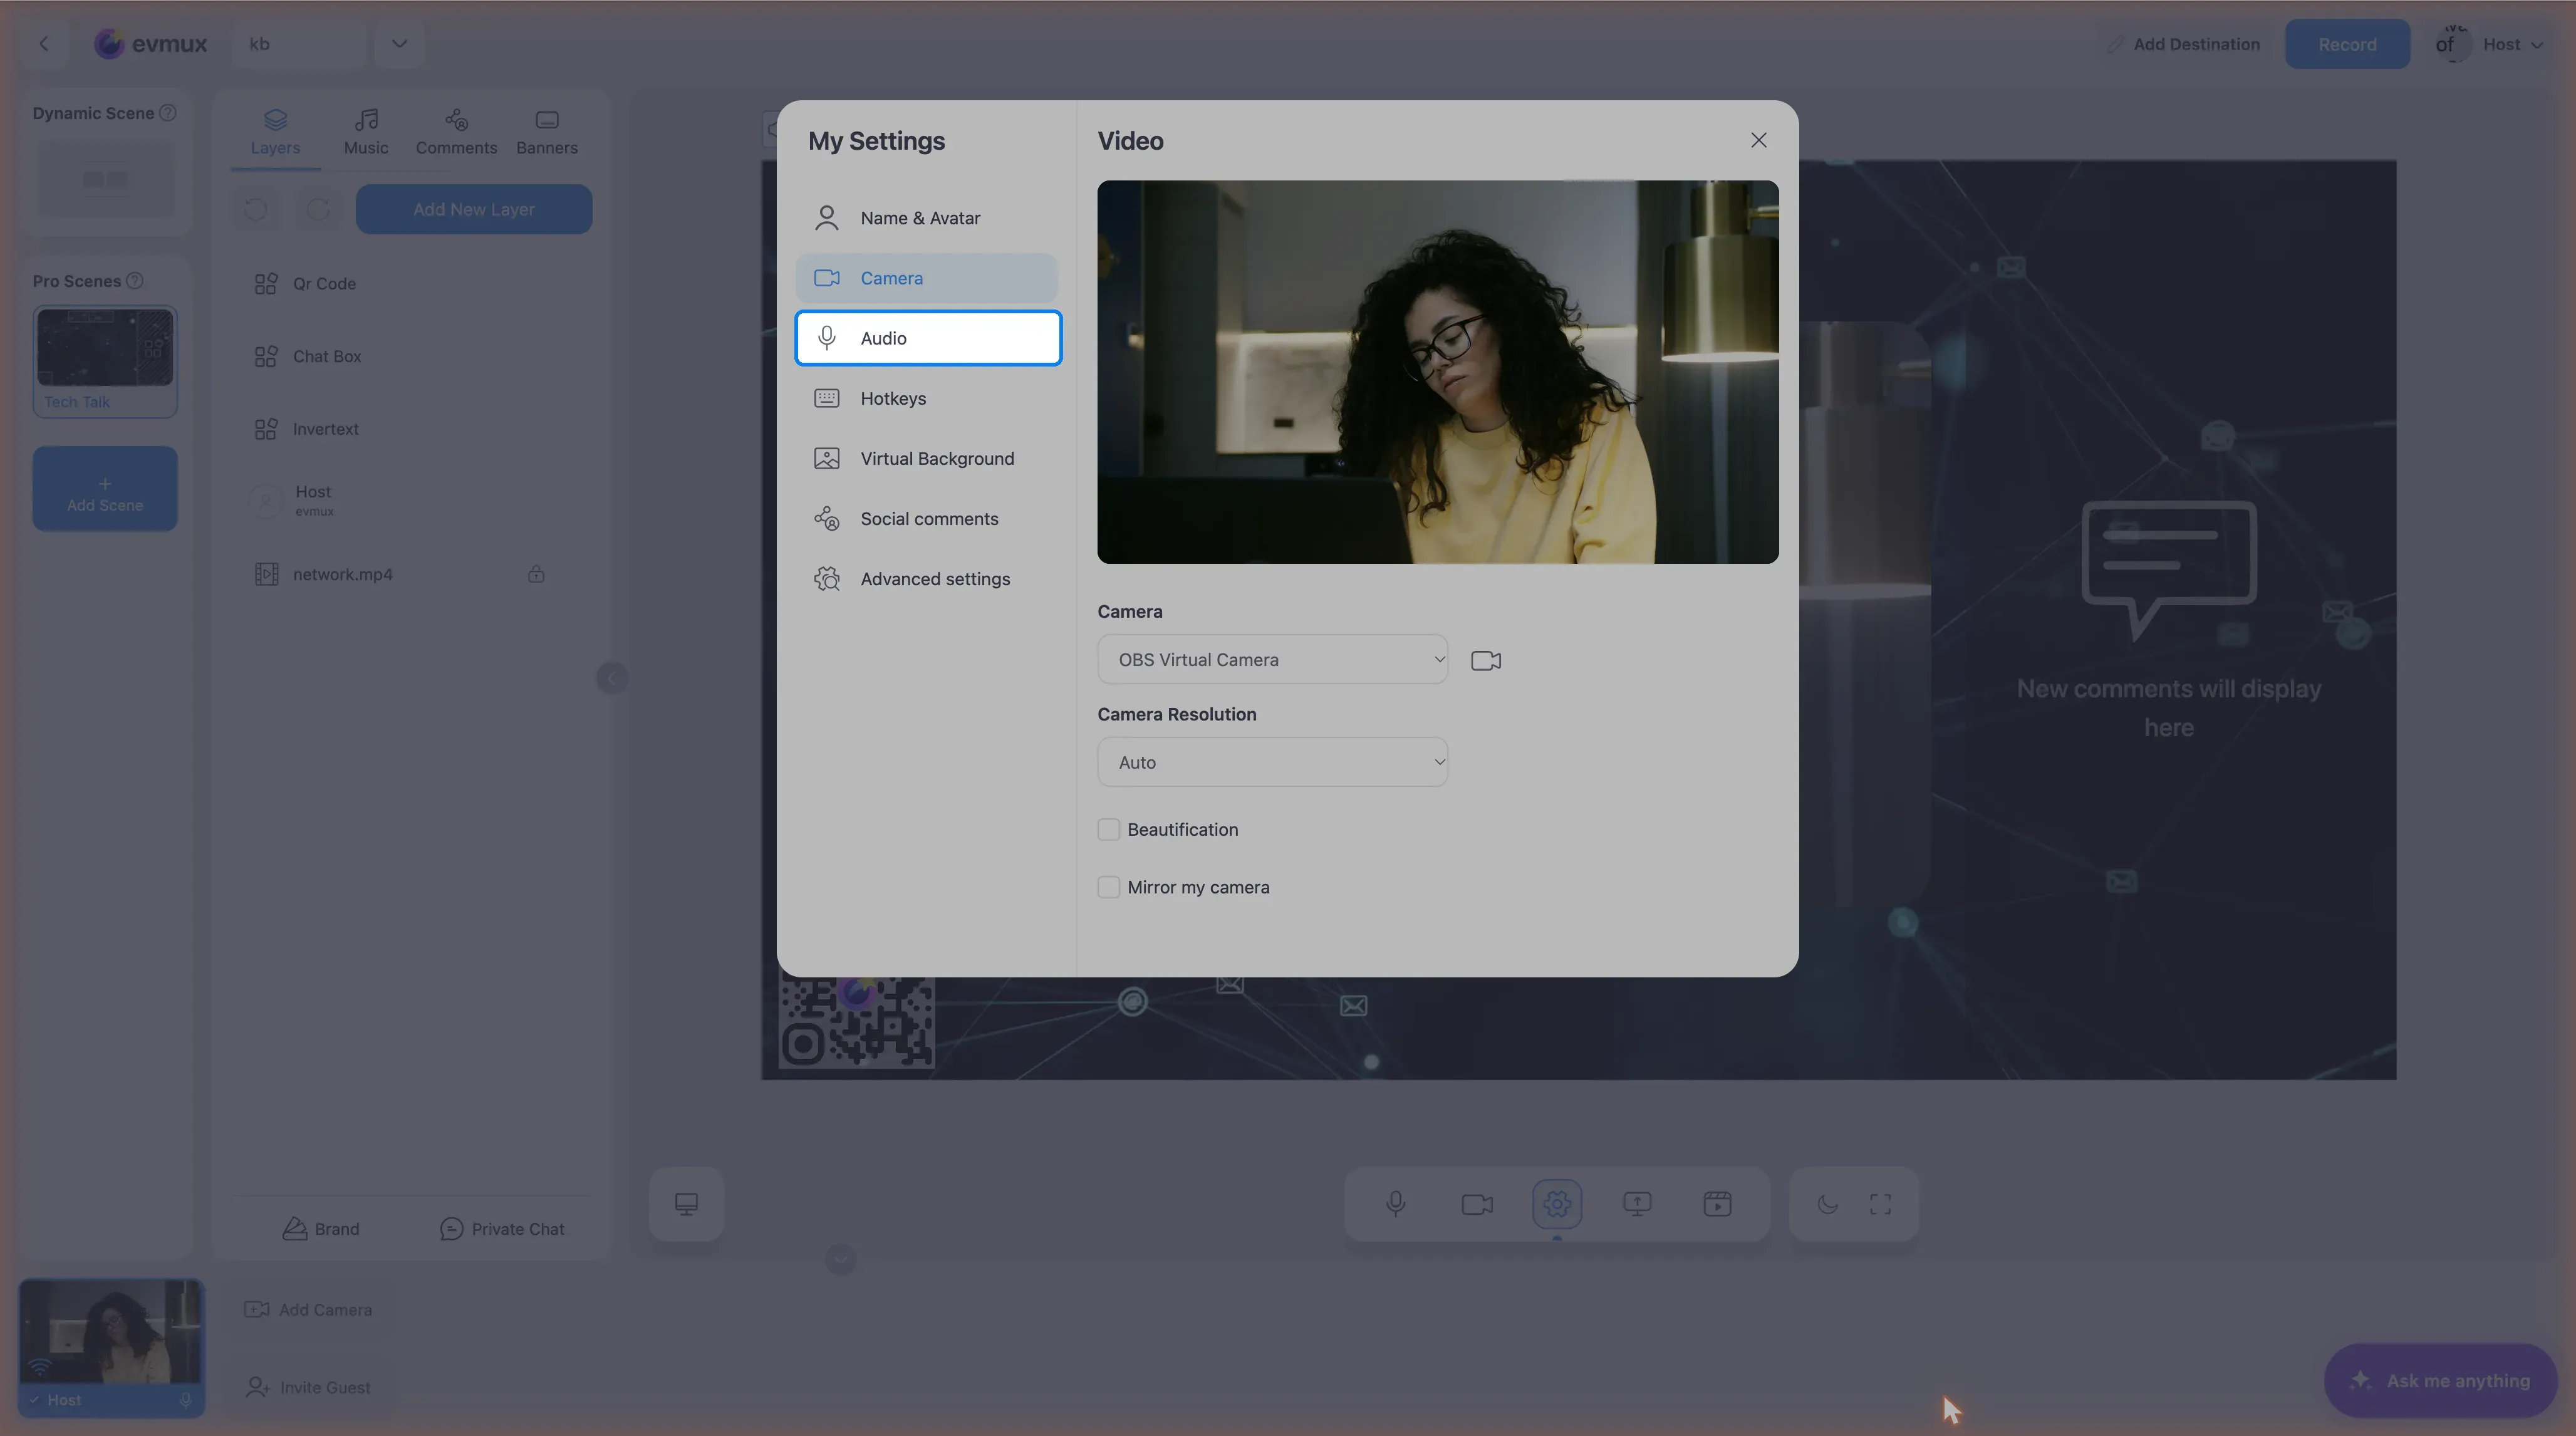The image size is (2576, 1436).
Task: Expand the Camera Resolution Auto dropdown
Action: pyautogui.click(x=1272, y=762)
